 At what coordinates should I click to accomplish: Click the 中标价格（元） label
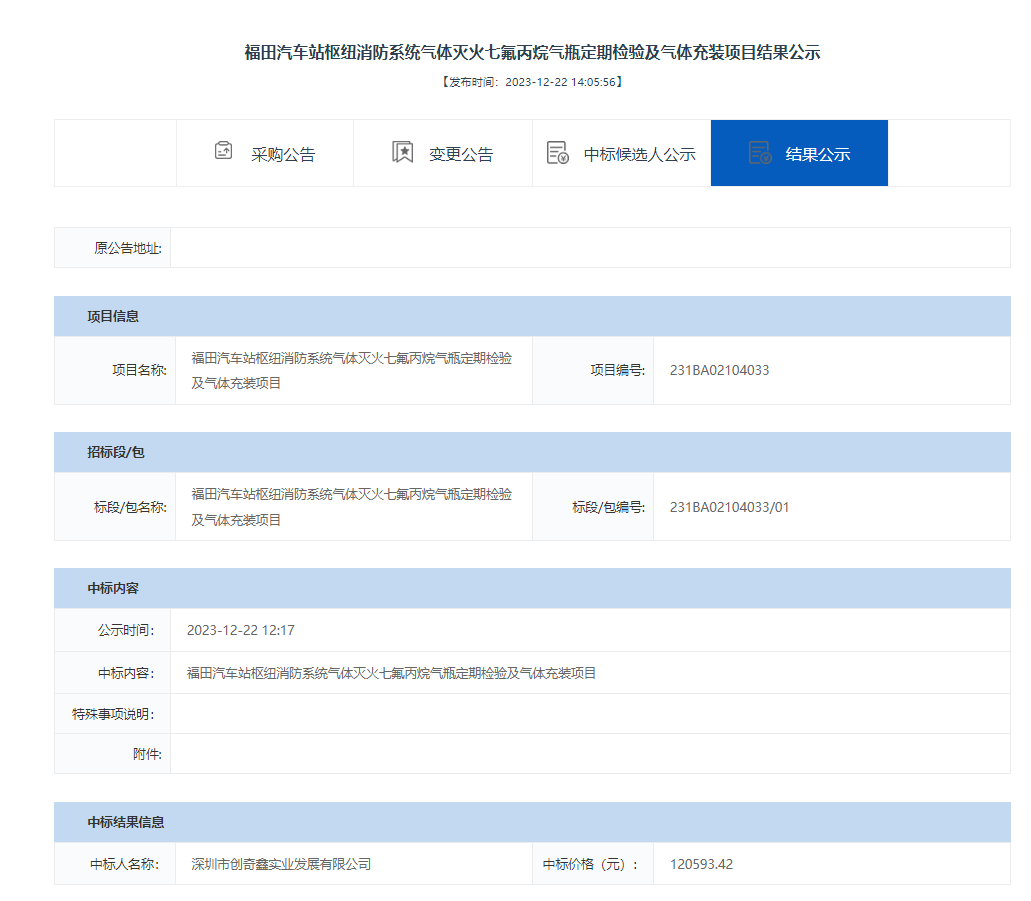(x=590, y=864)
